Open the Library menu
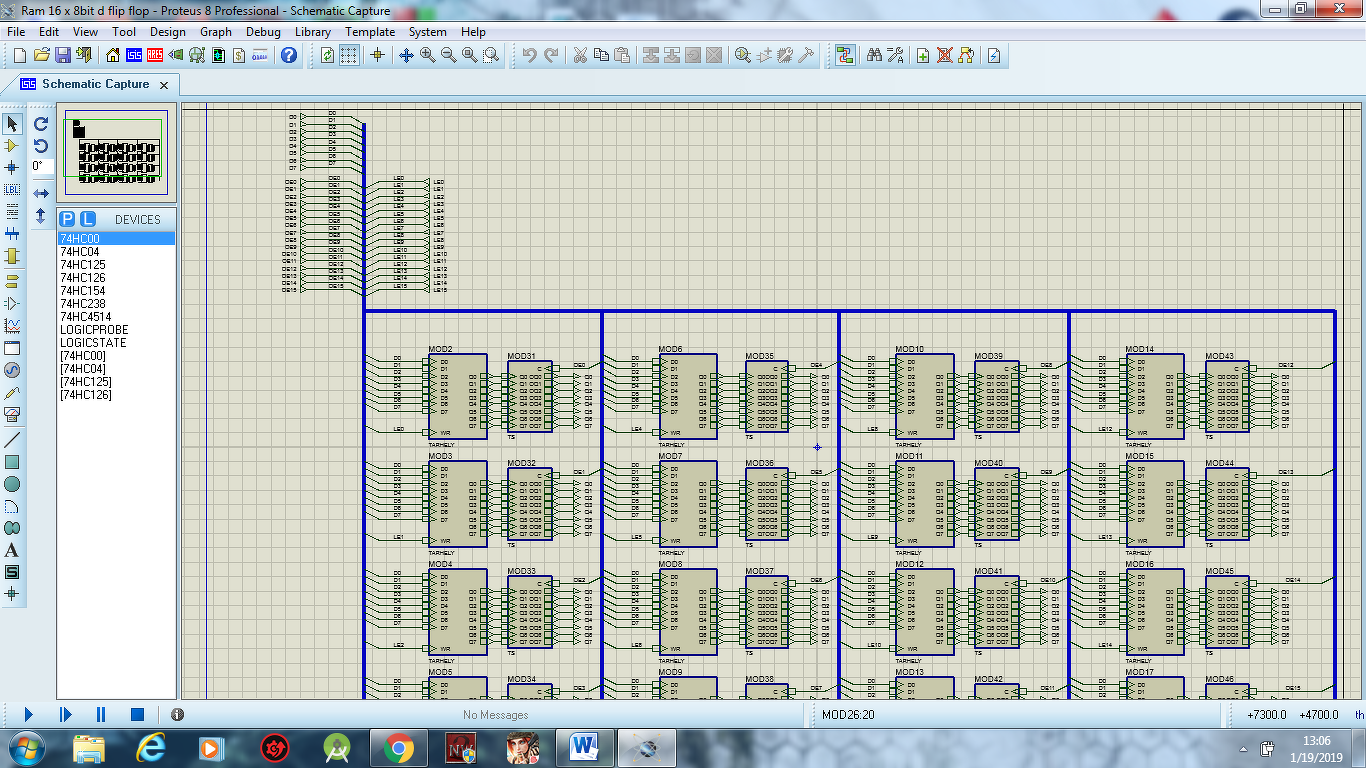 pos(313,32)
